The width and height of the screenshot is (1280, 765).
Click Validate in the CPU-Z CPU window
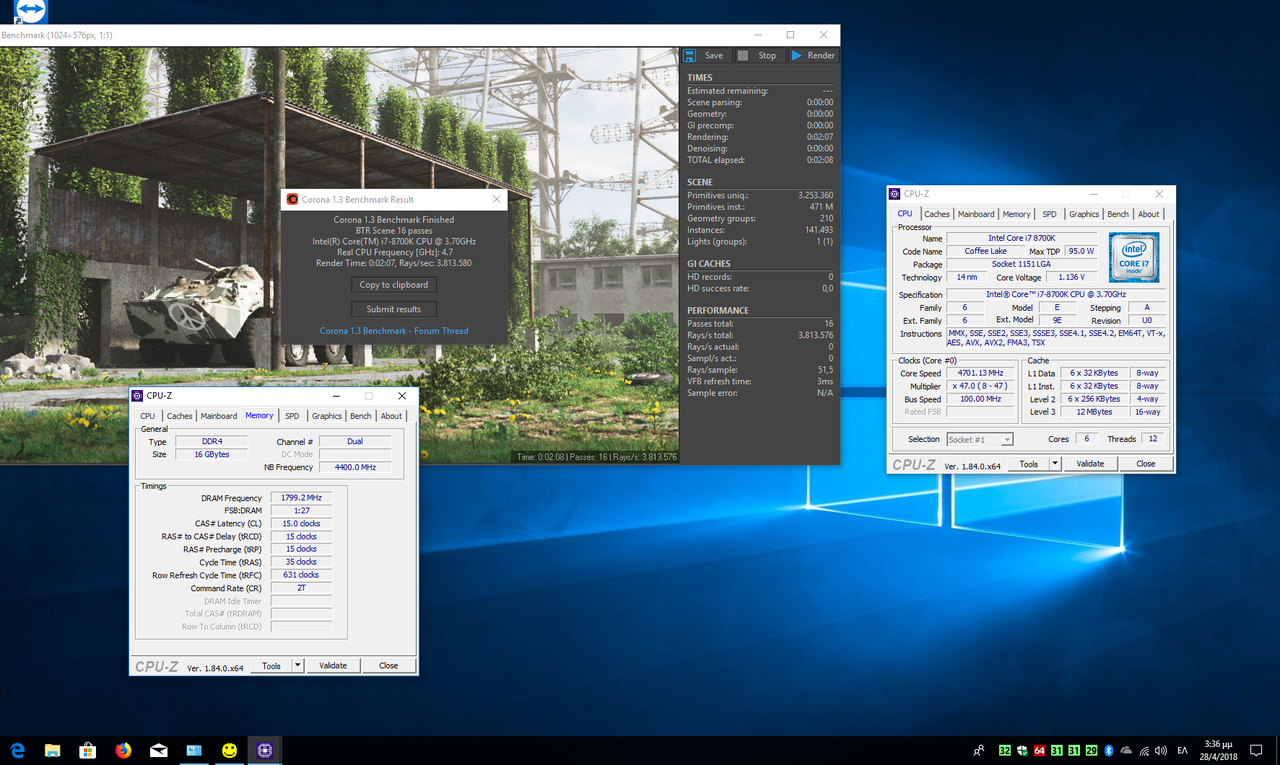coord(1090,464)
